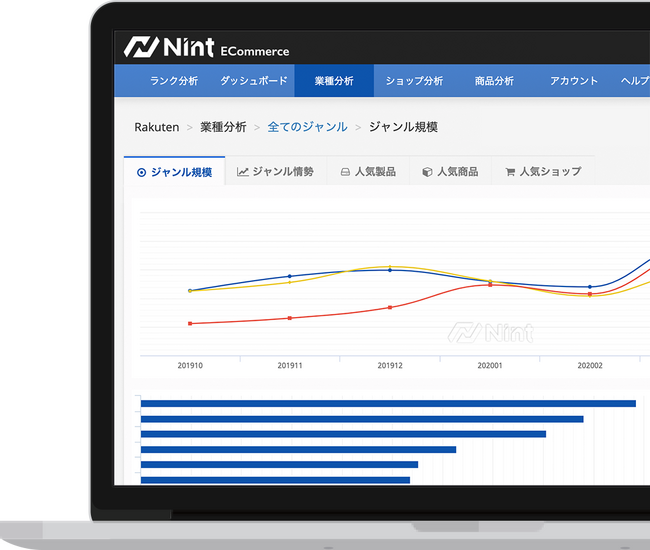Click the red line data point at 201911
This screenshot has height=550, width=650.
290,318
